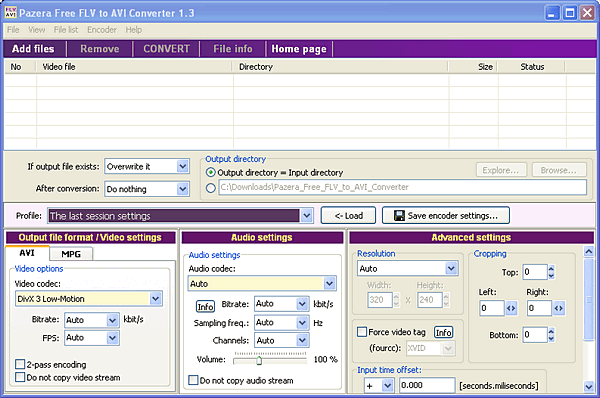Viewport: 600px width, 398px height.
Task: Check Do not copy audio stream
Action: click(193, 380)
